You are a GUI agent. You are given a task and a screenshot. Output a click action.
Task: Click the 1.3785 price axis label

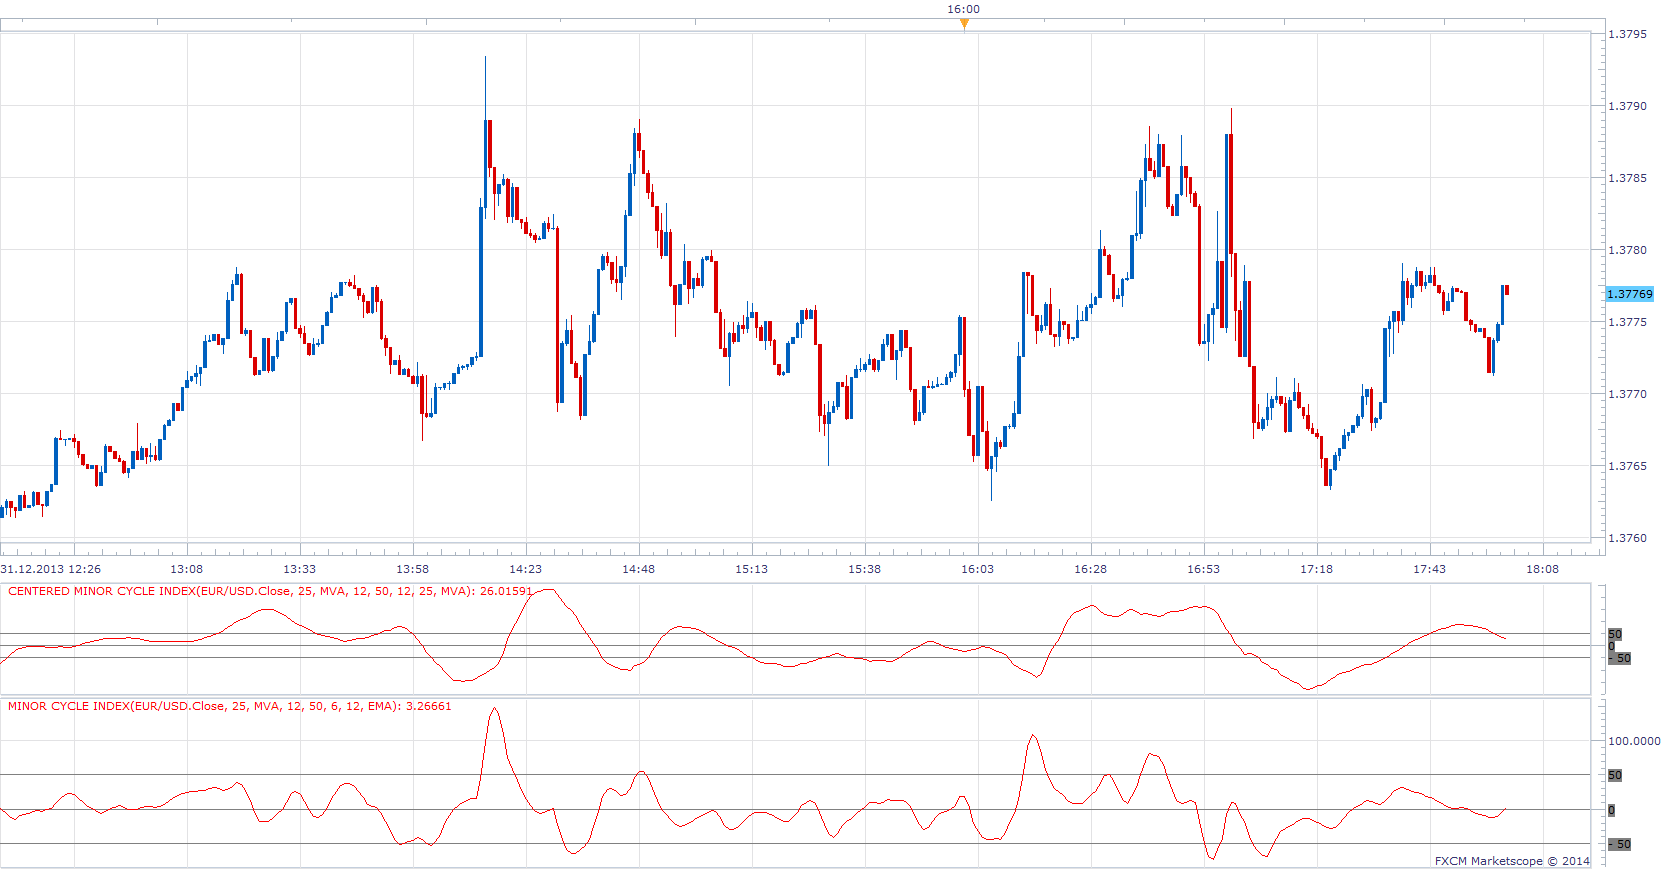pos(1627,178)
